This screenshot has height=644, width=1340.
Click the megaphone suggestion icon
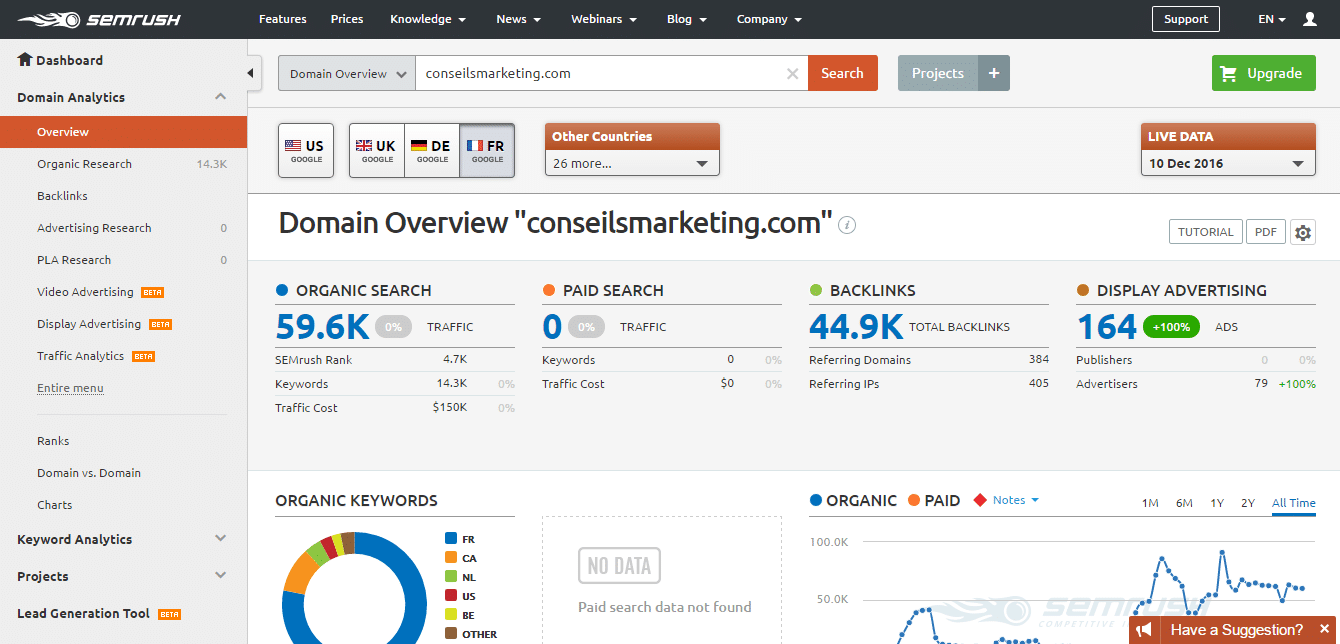pos(1144,630)
